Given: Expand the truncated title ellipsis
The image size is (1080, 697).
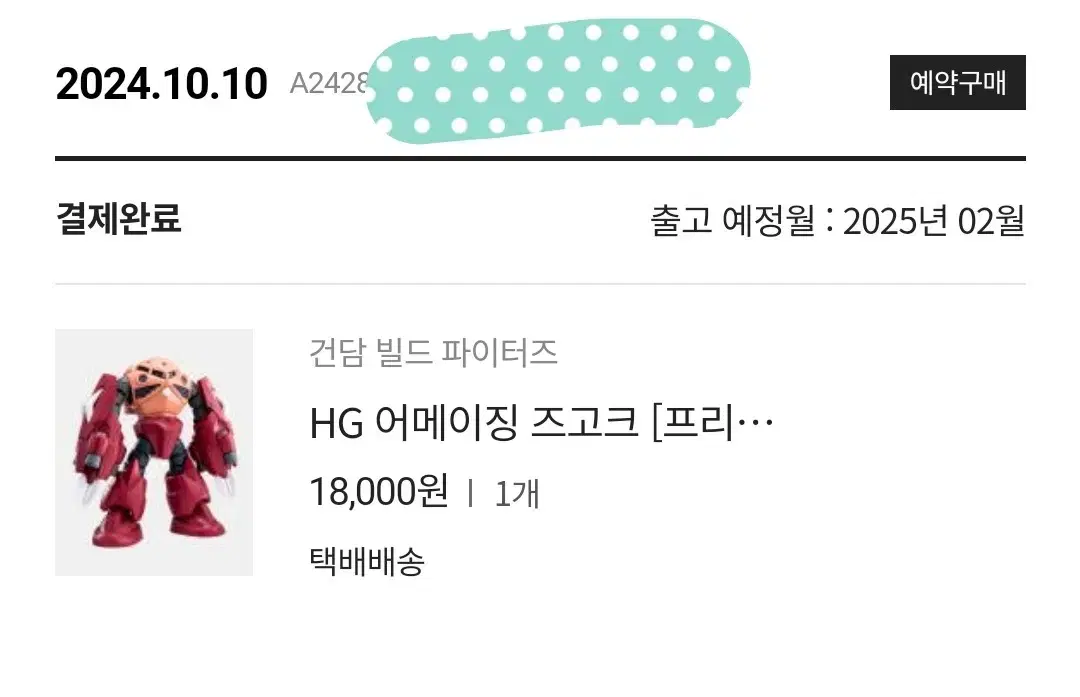Looking at the screenshot, I should [756, 420].
